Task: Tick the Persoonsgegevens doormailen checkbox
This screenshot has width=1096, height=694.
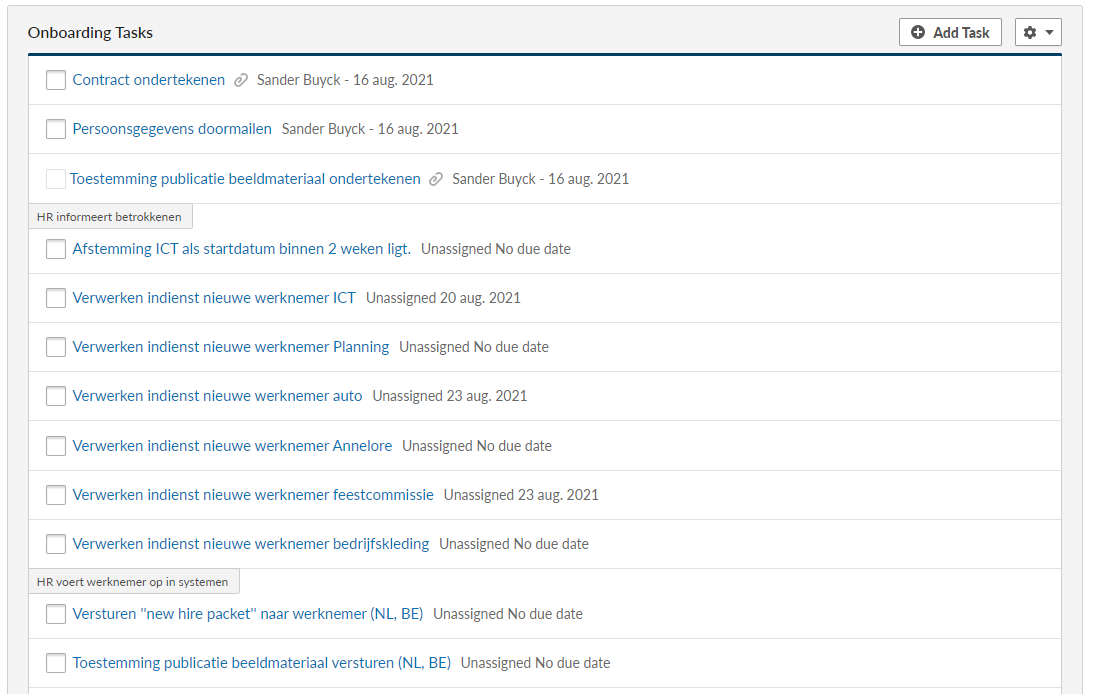Action: tap(56, 129)
